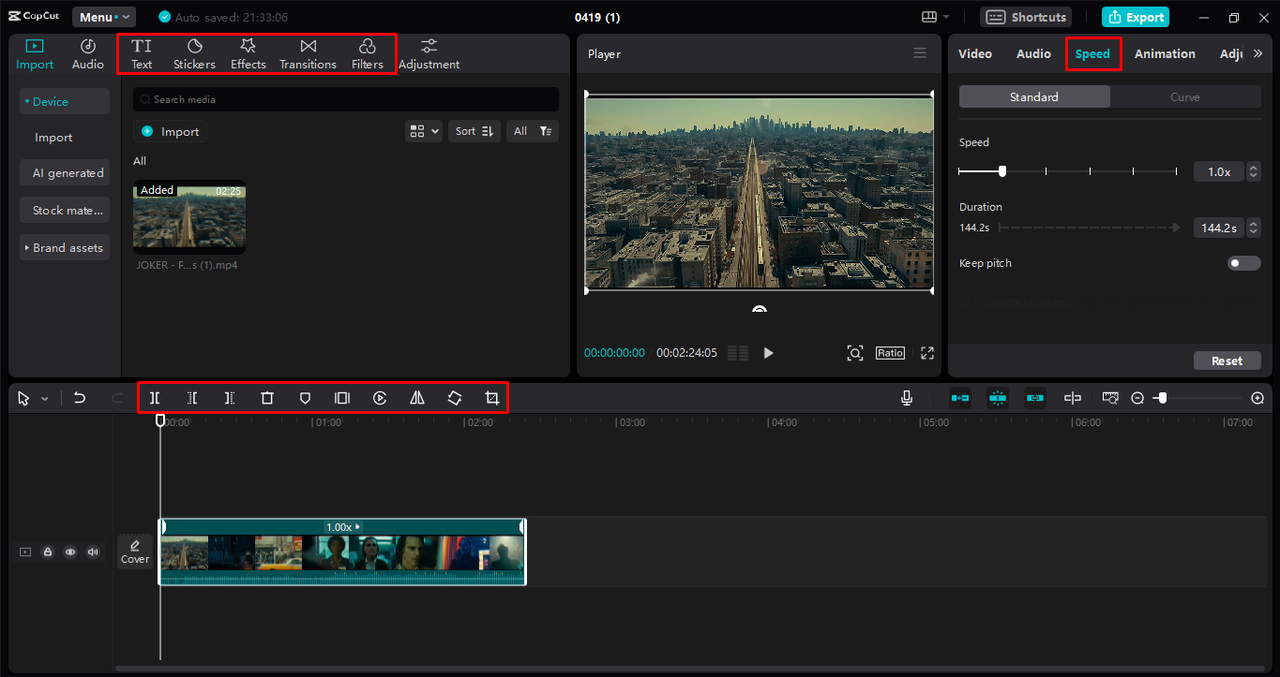
Task: Lock the video track
Action: coord(47,552)
